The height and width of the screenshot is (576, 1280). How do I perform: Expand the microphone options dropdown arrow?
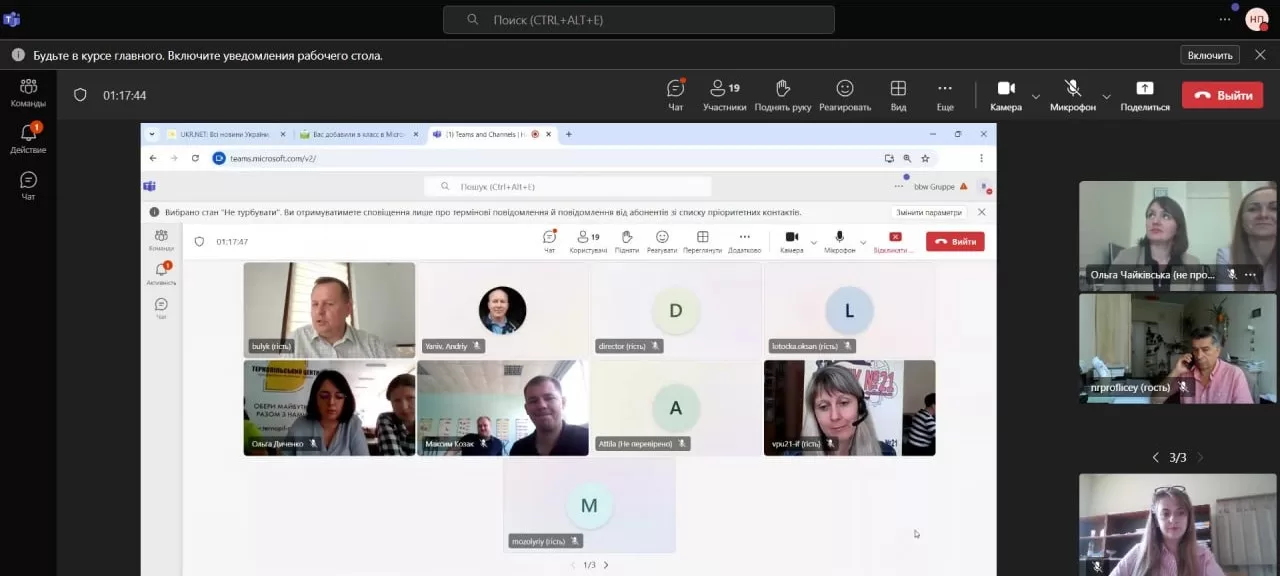pos(1106,97)
